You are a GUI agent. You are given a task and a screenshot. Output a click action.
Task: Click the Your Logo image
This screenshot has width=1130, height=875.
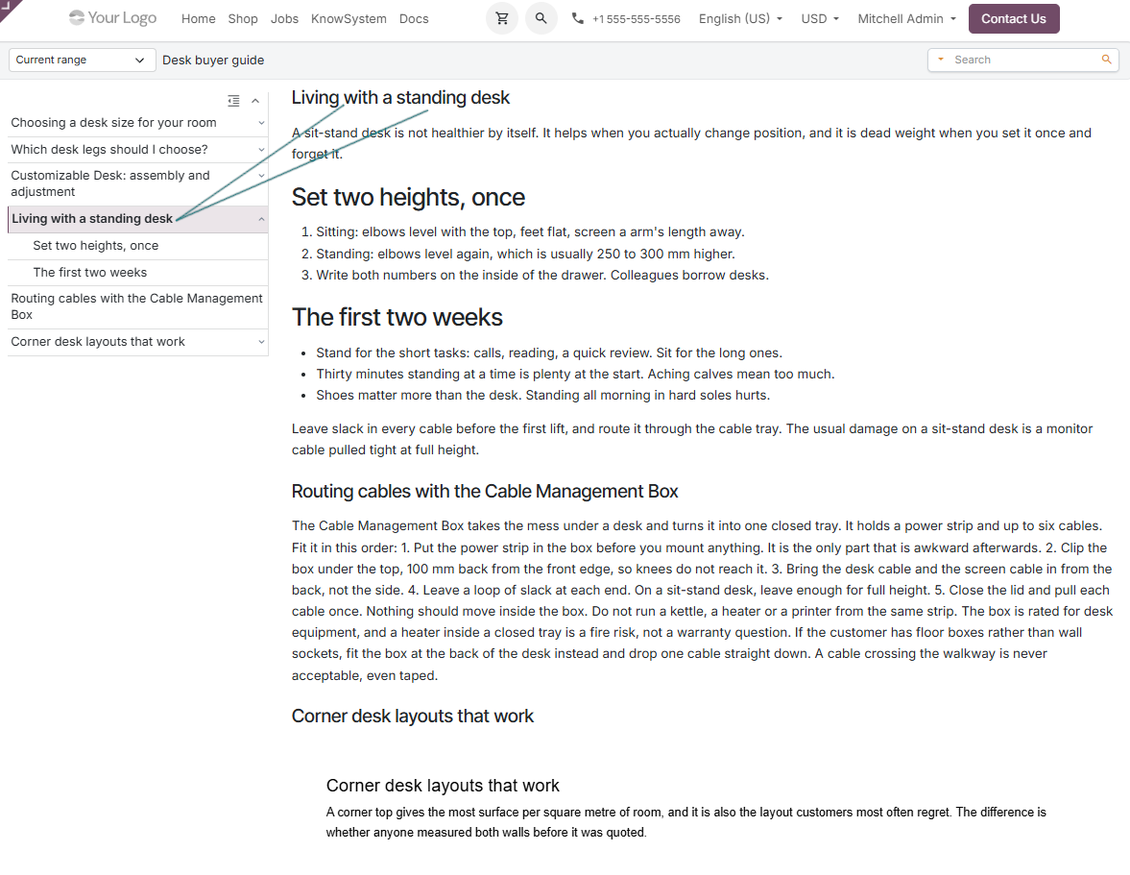[112, 18]
